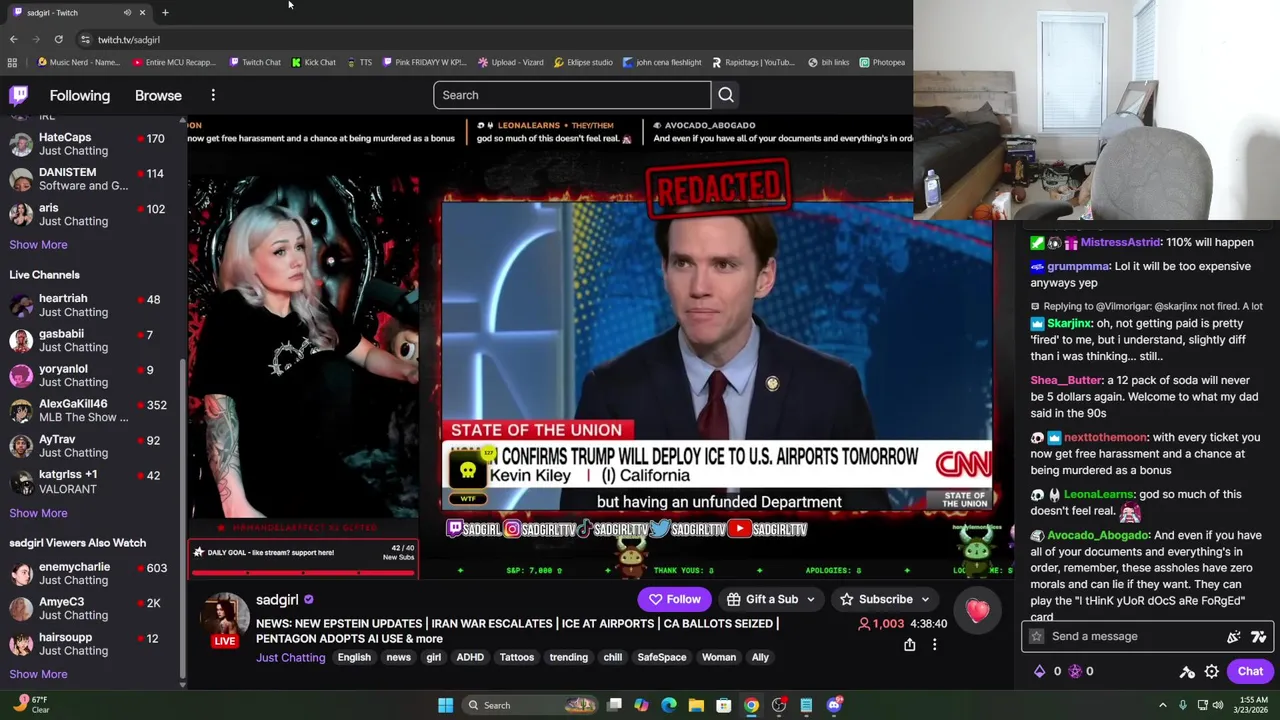Image resolution: width=1280 pixels, height=720 pixels.
Task: Open the Gift a Sub dropdown
Action: pos(771,599)
